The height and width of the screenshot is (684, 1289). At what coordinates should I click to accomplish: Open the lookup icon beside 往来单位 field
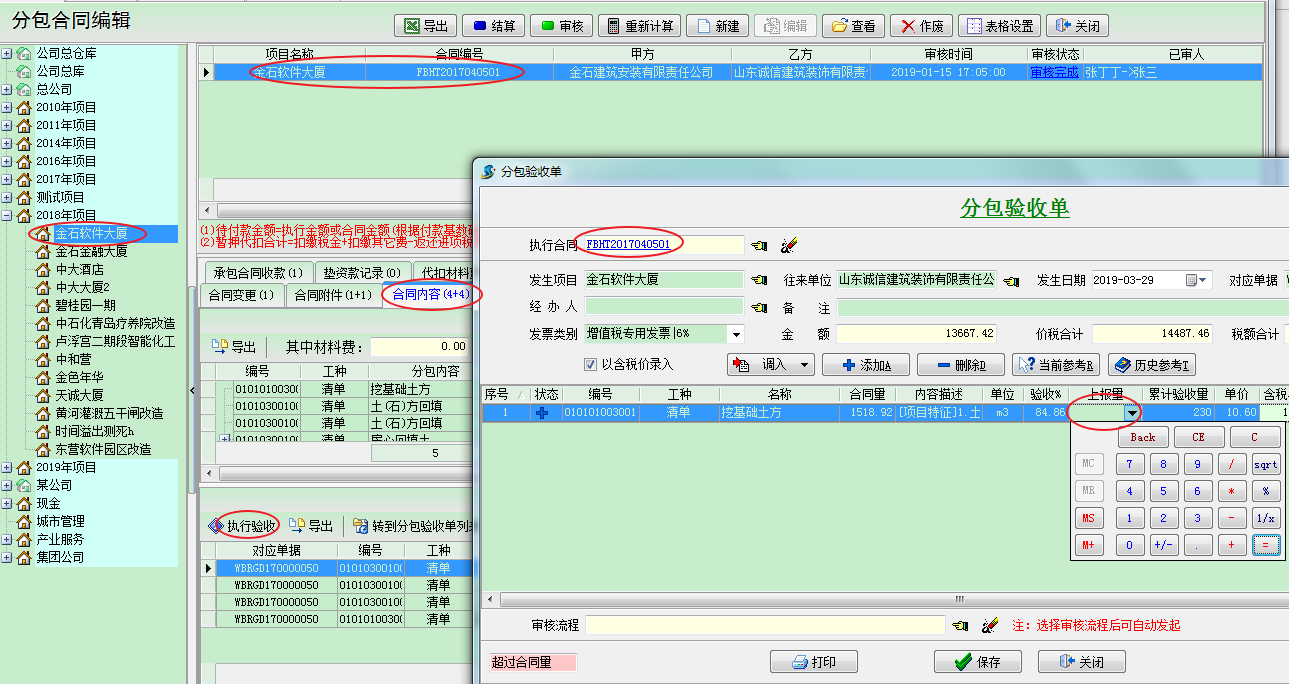[x=1012, y=281]
